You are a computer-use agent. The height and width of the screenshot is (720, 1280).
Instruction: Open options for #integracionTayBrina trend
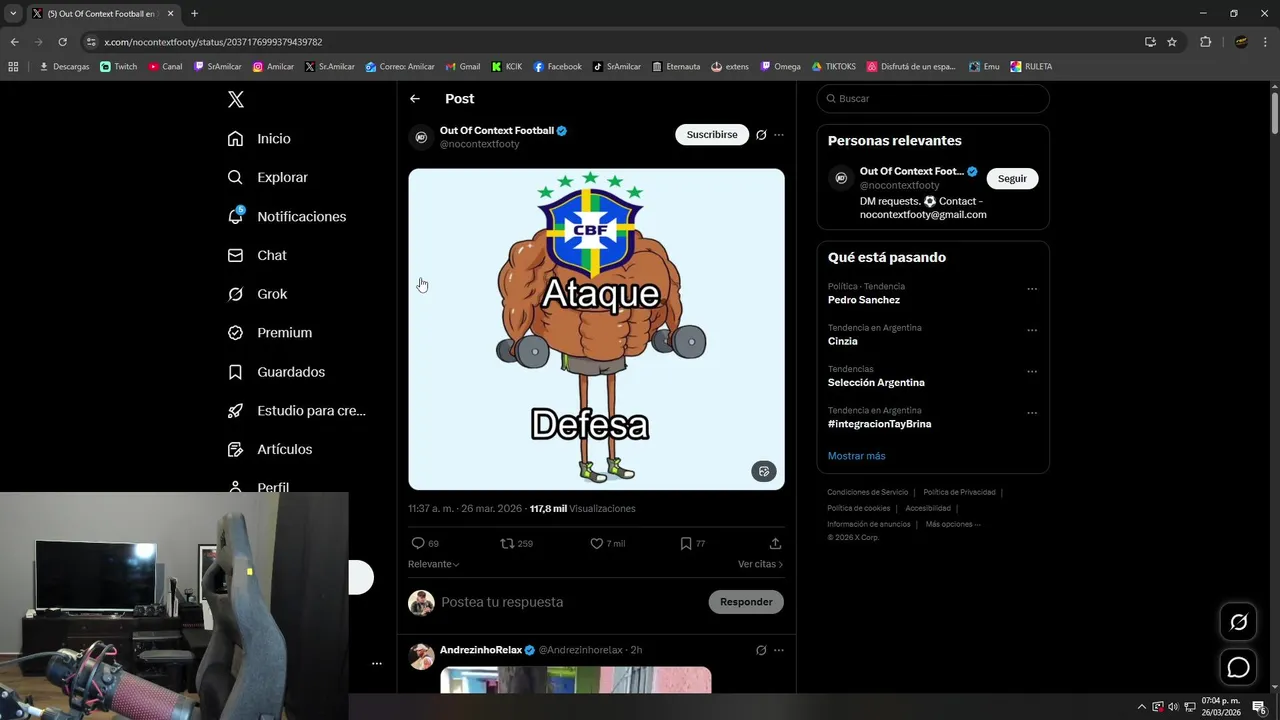pos(1032,413)
